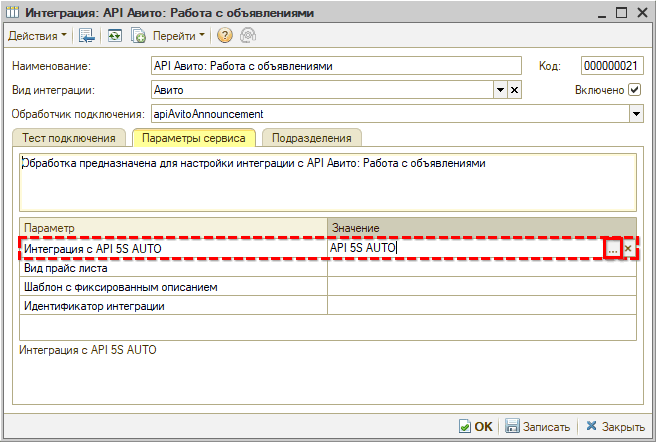Click the reread/refresh toolbar icon
The width and height of the screenshot is (656, 442).
114,35
